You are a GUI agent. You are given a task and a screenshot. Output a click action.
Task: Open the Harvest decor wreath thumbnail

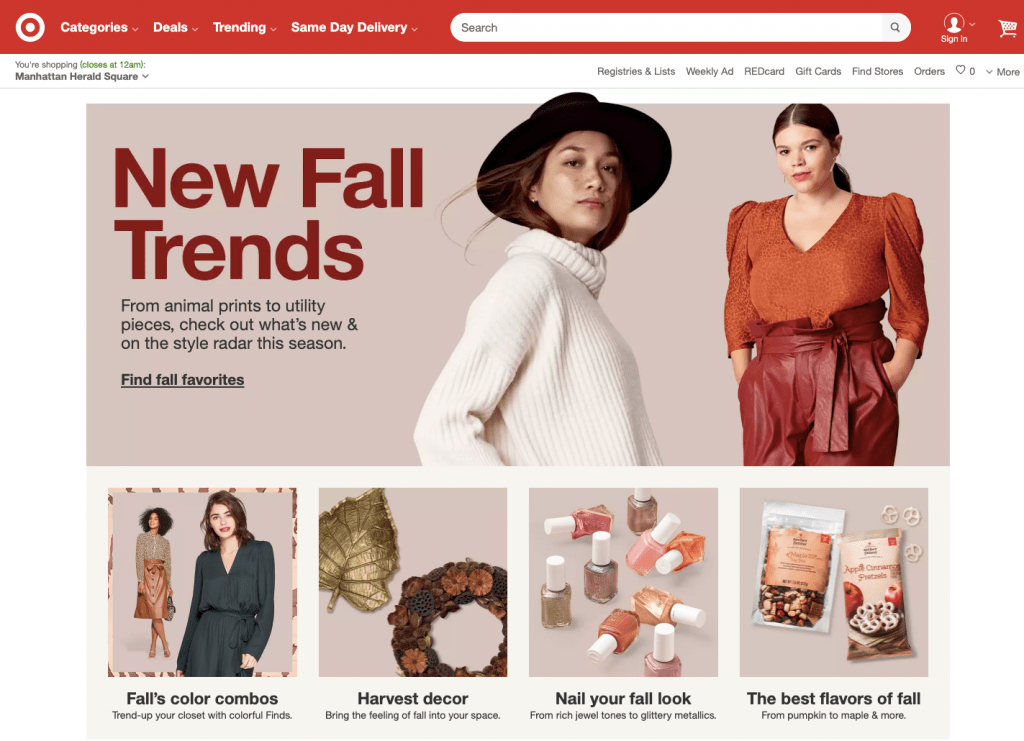(413, 582)
